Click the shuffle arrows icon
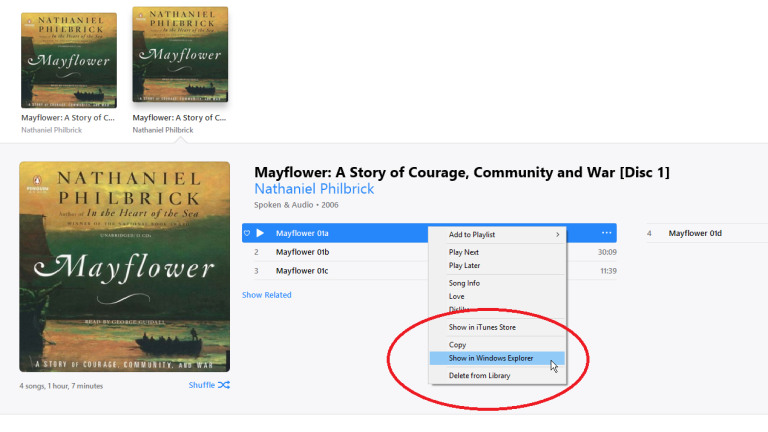This screenshot has height=432, width=768. [x=224, y=385]
